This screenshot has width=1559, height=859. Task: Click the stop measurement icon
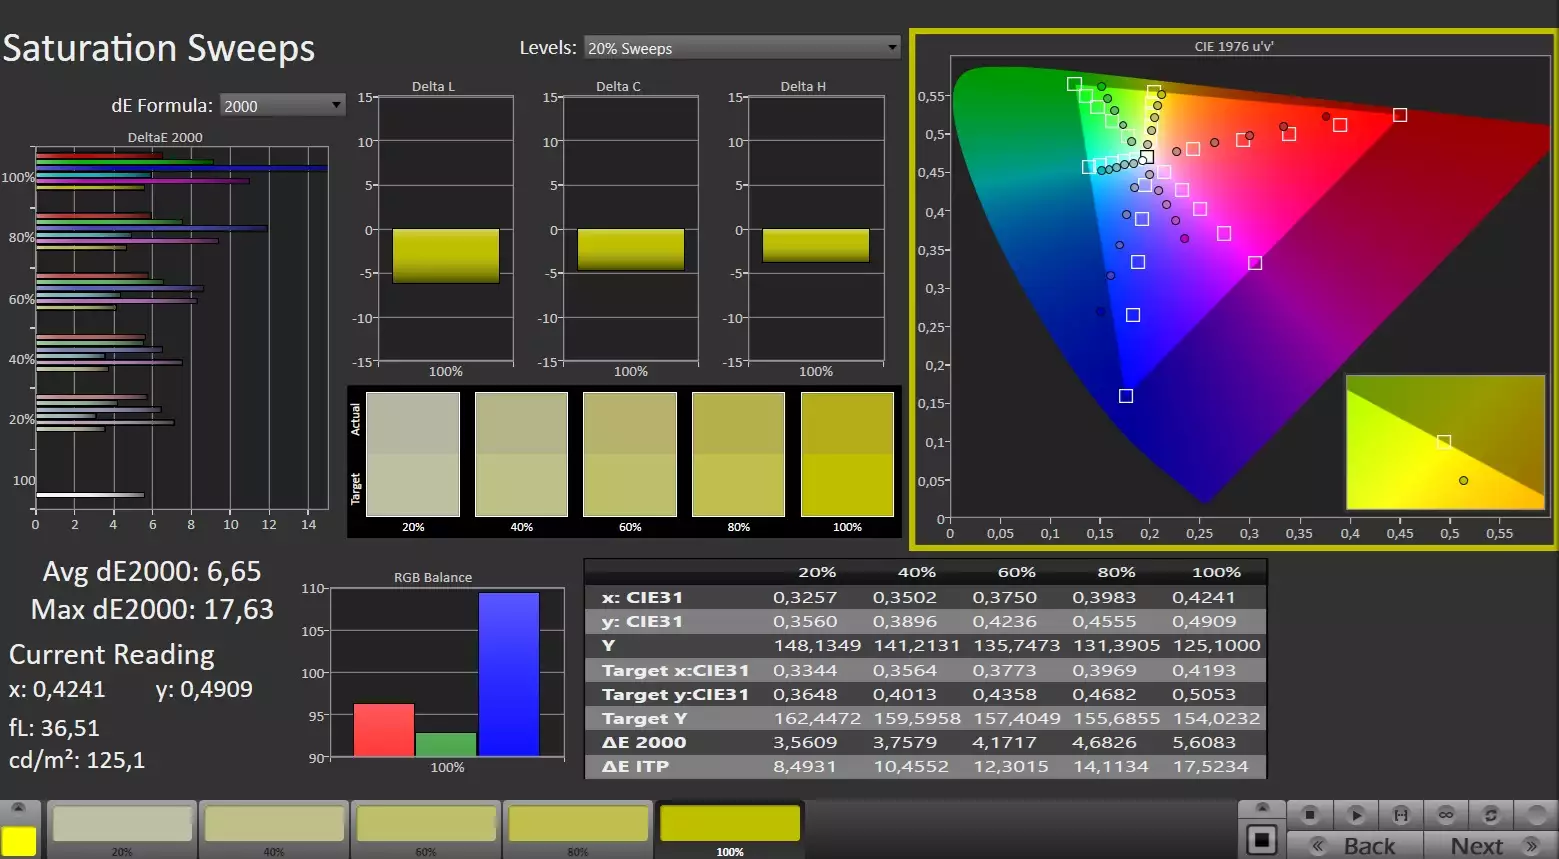(1310, 815)
